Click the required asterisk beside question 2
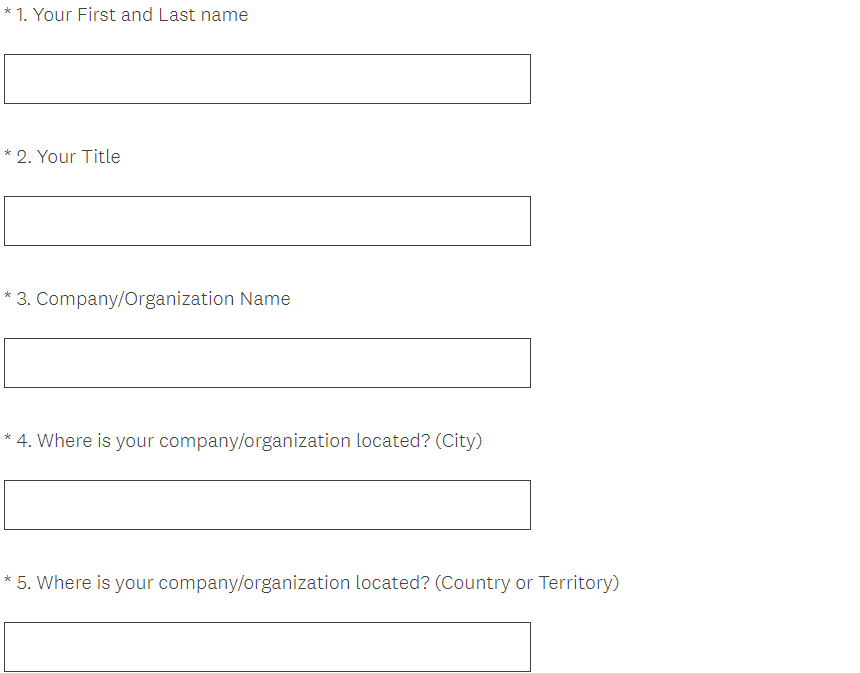The image size is (860, 673). coord(8,156)
